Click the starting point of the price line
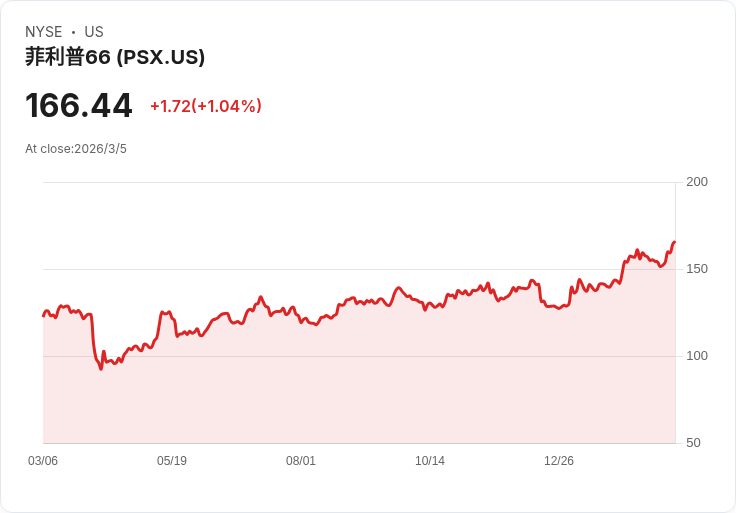The height and width of the screenshot is (513, 736). click(44, 315)
